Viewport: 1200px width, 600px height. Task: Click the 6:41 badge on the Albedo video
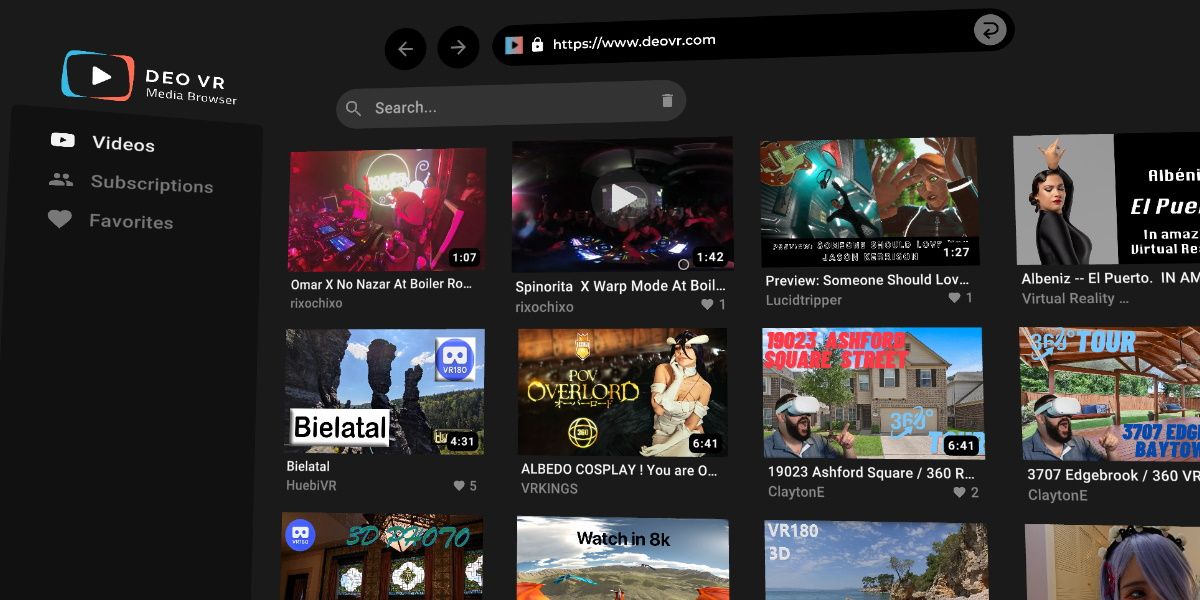pos(705,443)
